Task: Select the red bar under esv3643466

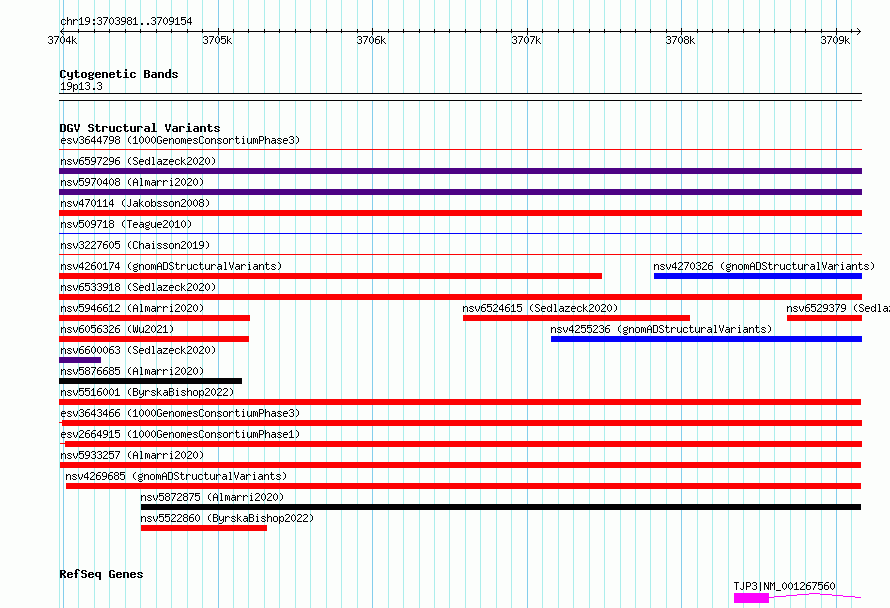Action: [461, 423]
